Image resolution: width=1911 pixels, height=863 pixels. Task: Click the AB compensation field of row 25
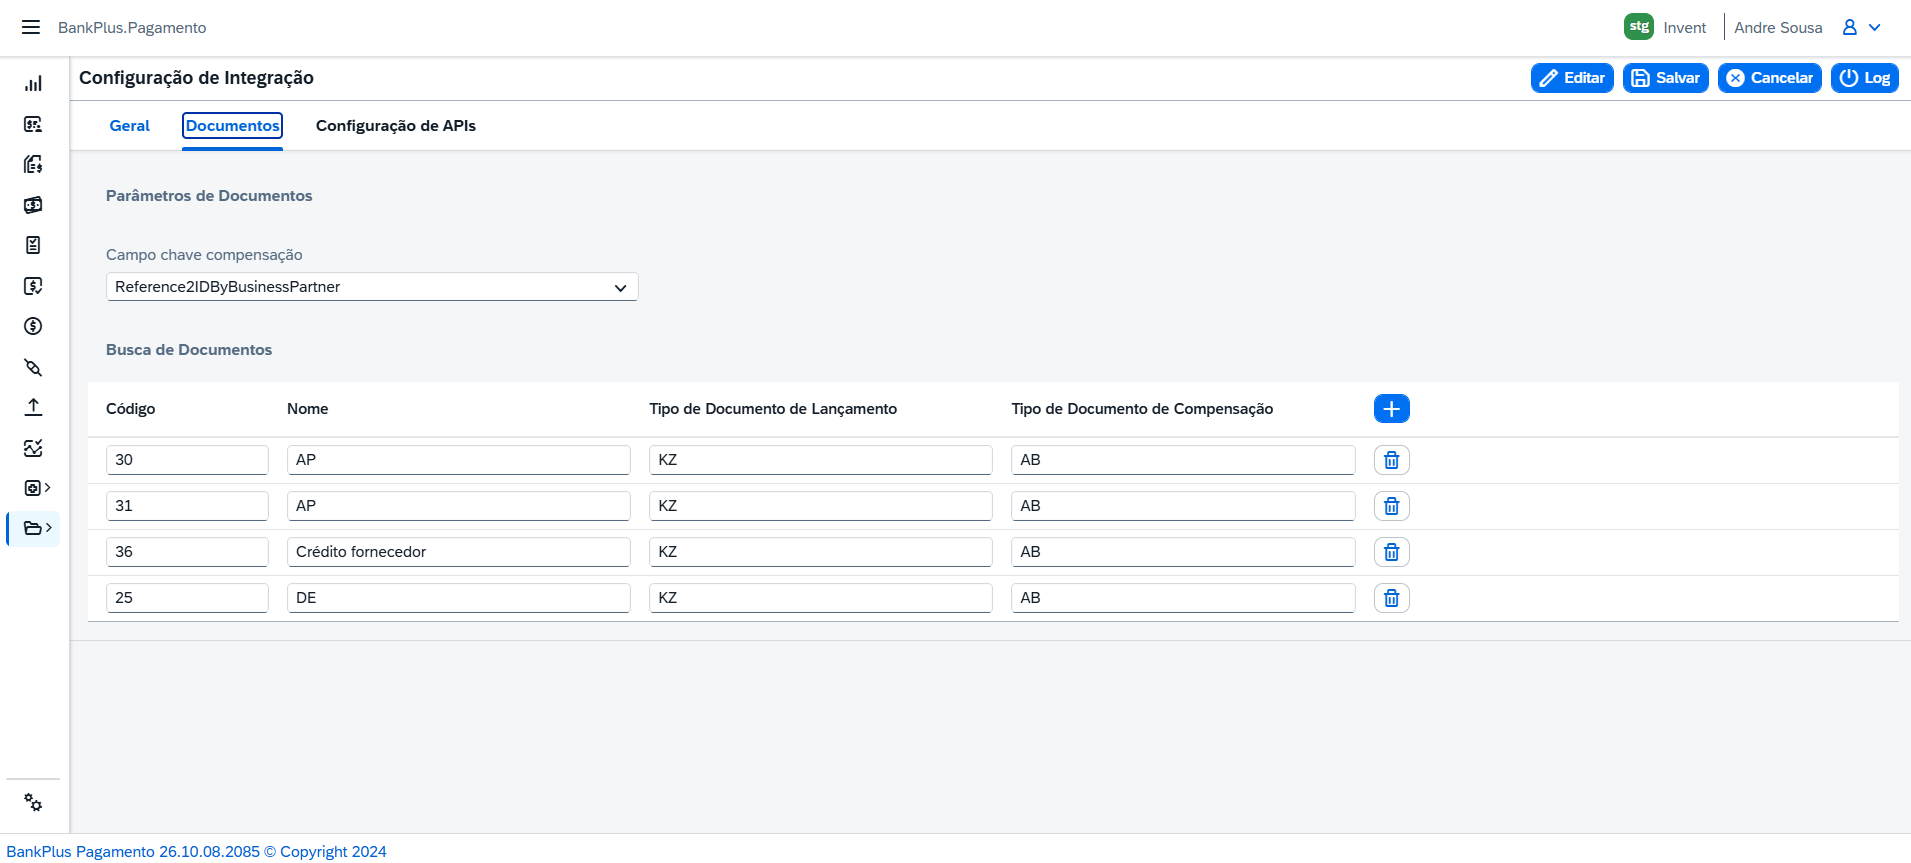[1183, 598]
